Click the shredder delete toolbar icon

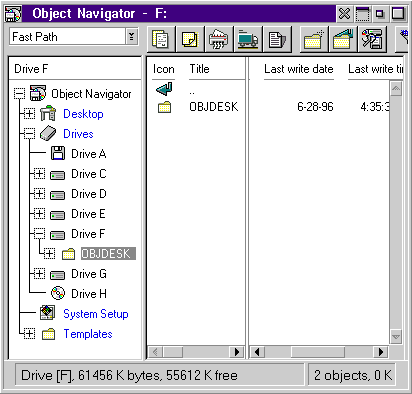click(218, 39)
